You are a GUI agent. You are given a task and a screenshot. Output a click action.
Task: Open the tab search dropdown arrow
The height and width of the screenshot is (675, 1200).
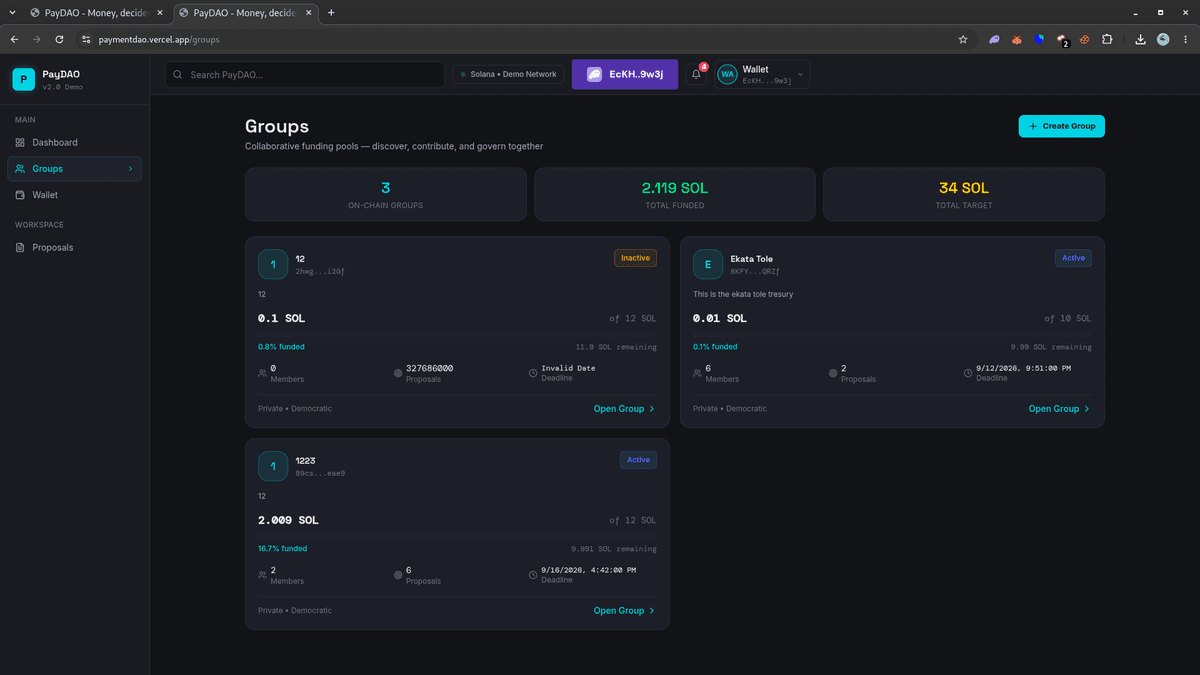click(x=11, y=13)
